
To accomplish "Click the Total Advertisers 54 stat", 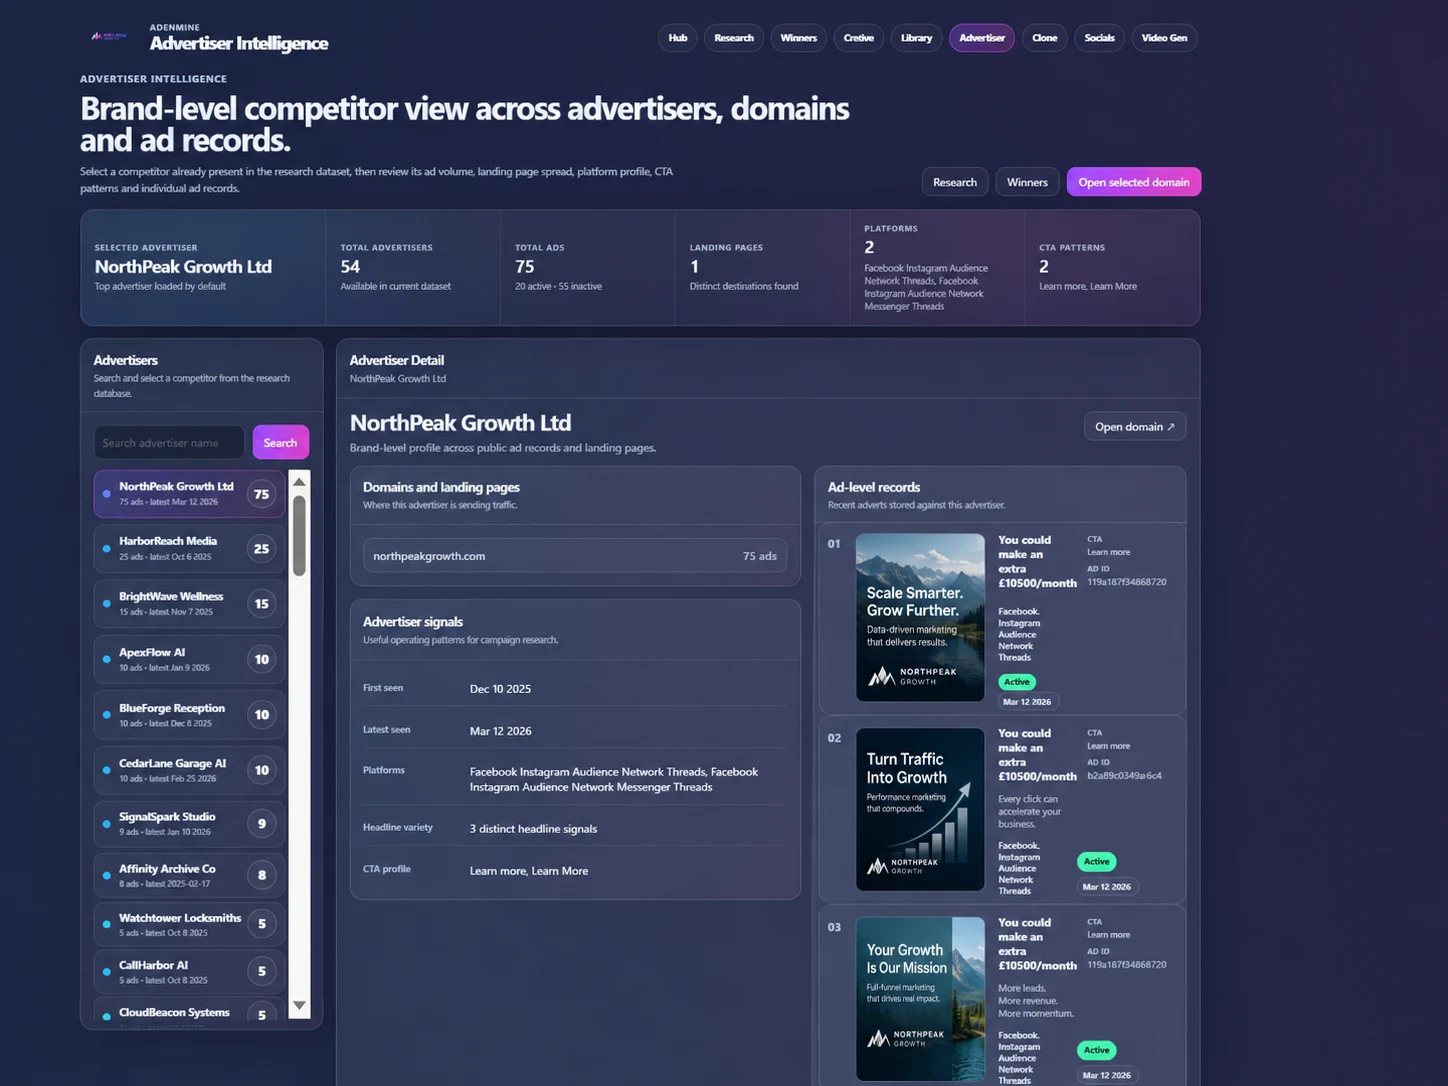I will pyautogui.click(x=413, y=268).
